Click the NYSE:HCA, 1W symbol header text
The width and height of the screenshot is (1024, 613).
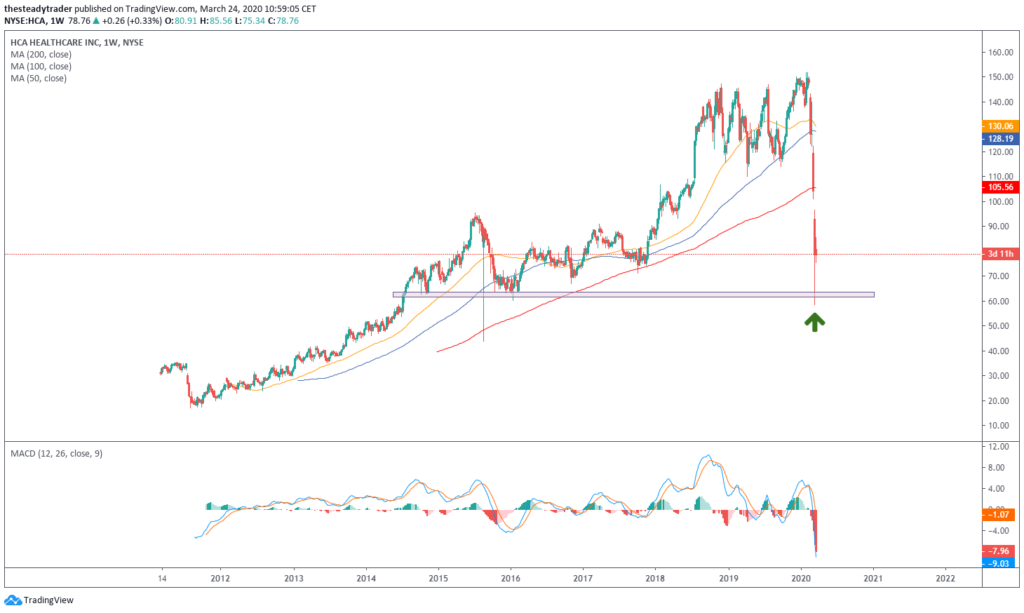pyautogui.click(x=34, y=21)
